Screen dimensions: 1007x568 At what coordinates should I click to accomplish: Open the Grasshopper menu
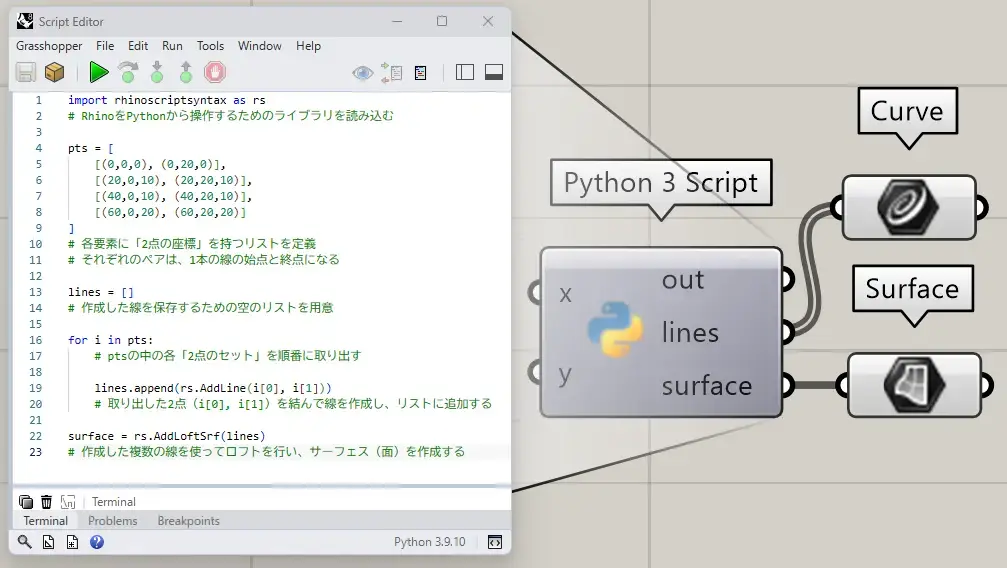[x=49, y=46]
